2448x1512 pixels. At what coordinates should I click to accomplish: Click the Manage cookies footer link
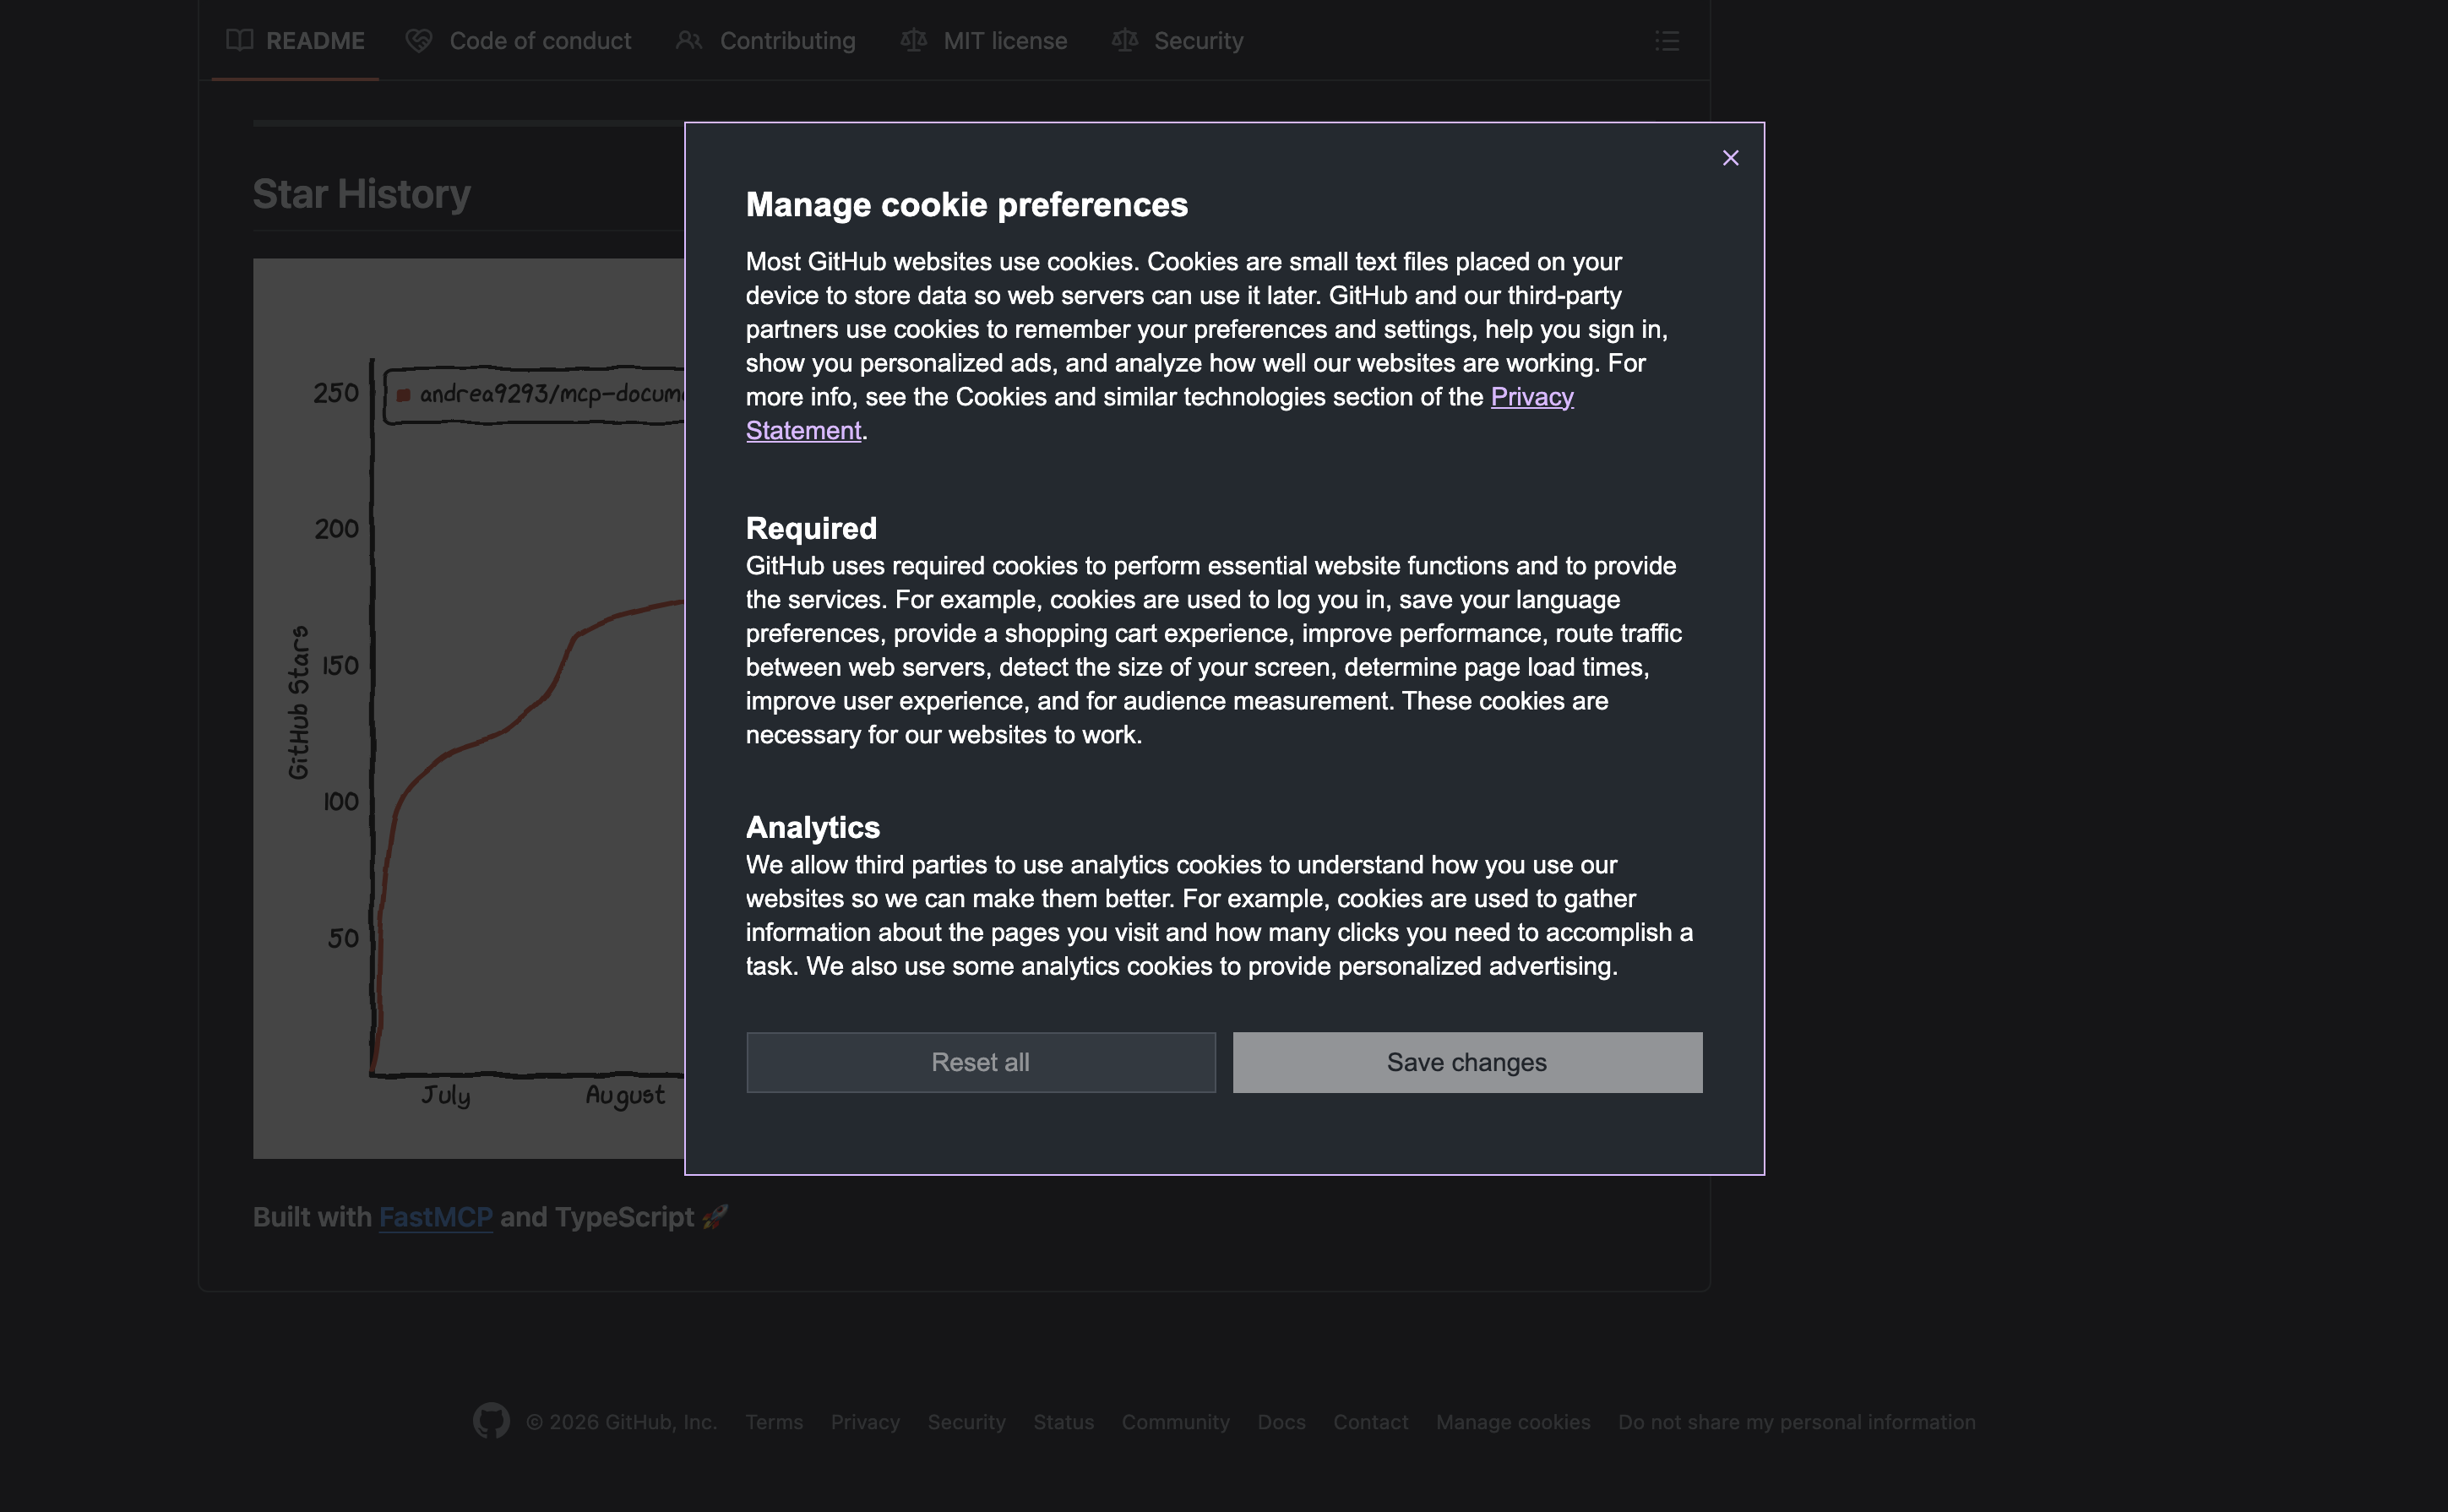pos(1512,1422)
